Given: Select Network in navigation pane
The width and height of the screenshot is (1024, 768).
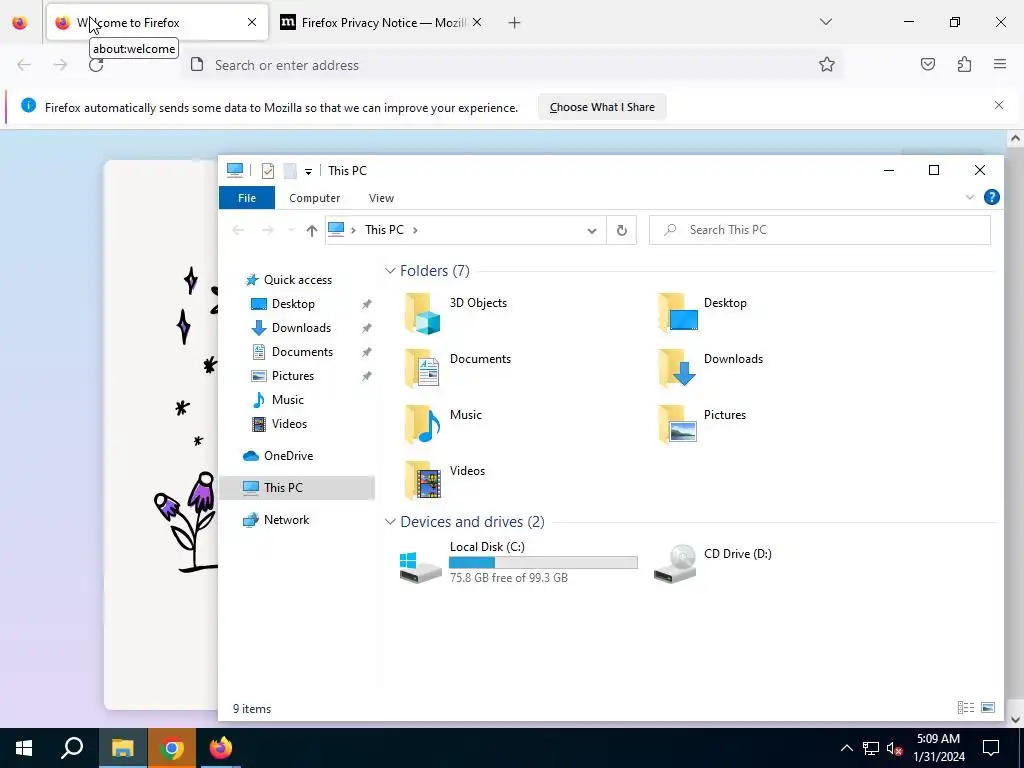Looking at the screenshot, I should pos(286,520).
